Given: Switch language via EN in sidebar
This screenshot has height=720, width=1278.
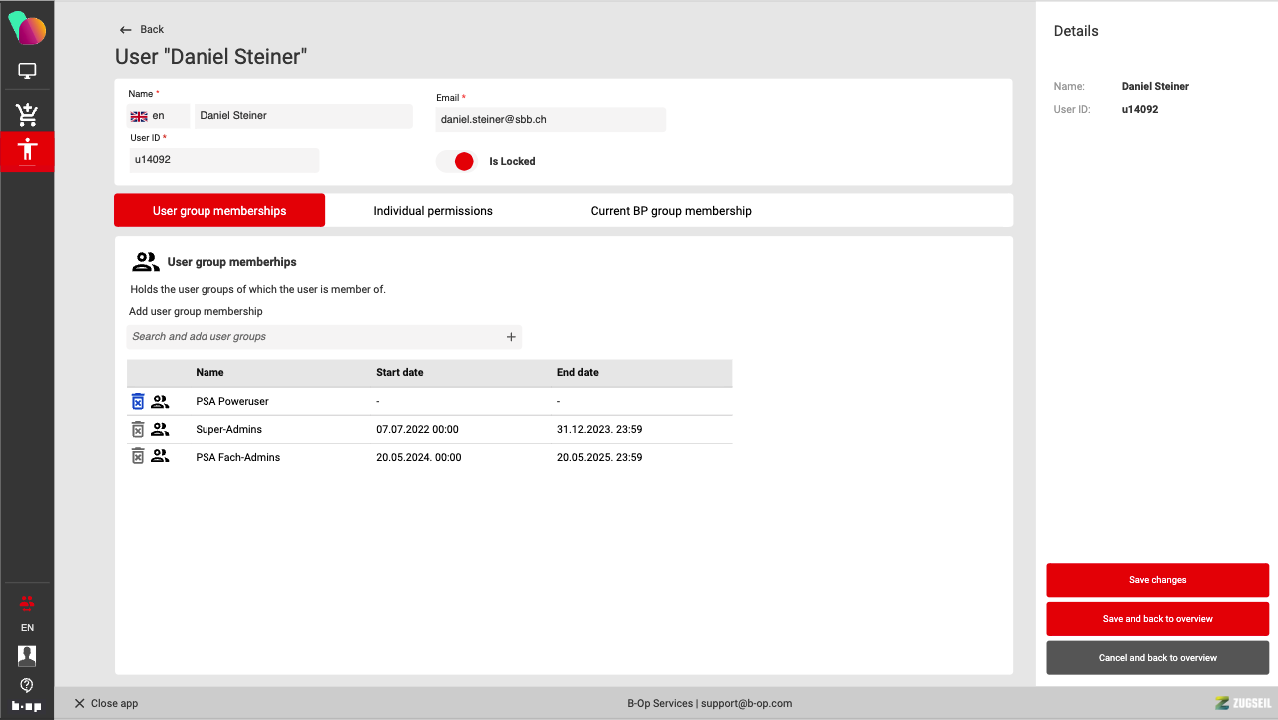Looking at the screenshot, I should [27, 628].
